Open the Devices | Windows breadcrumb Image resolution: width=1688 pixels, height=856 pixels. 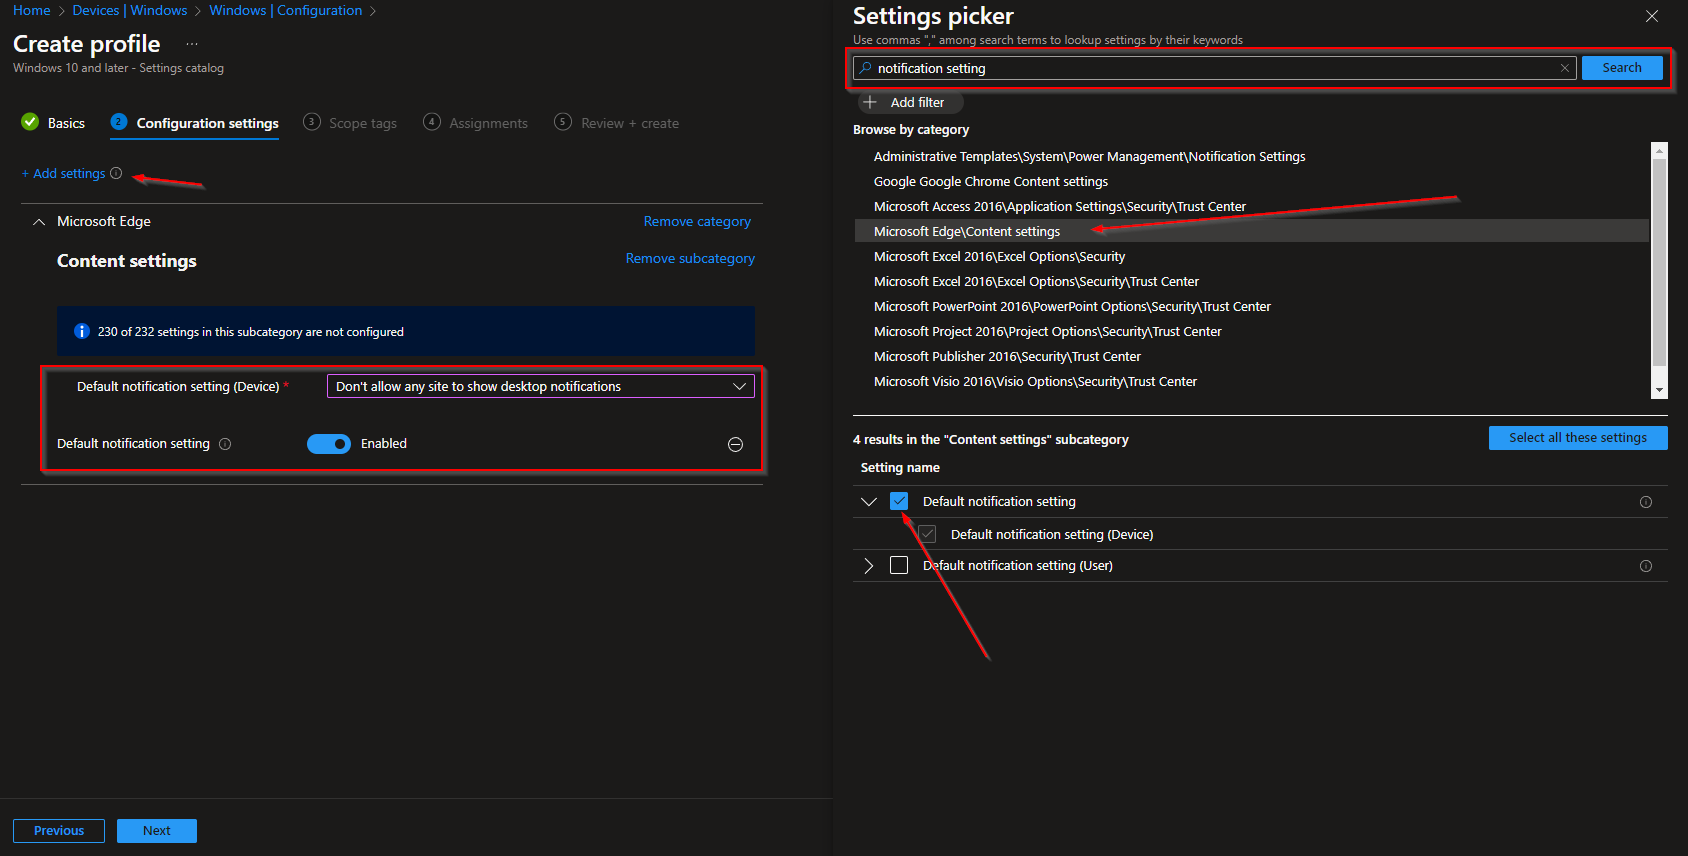coord(130,10)
